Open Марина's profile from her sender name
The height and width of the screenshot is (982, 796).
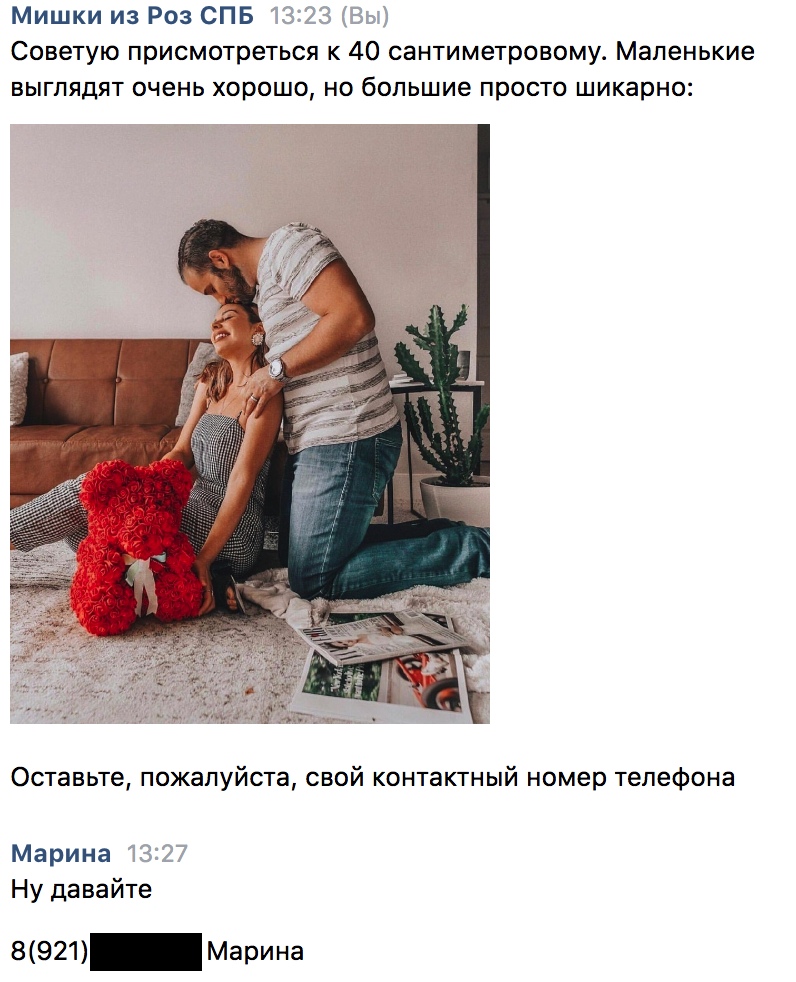(61, 853)
